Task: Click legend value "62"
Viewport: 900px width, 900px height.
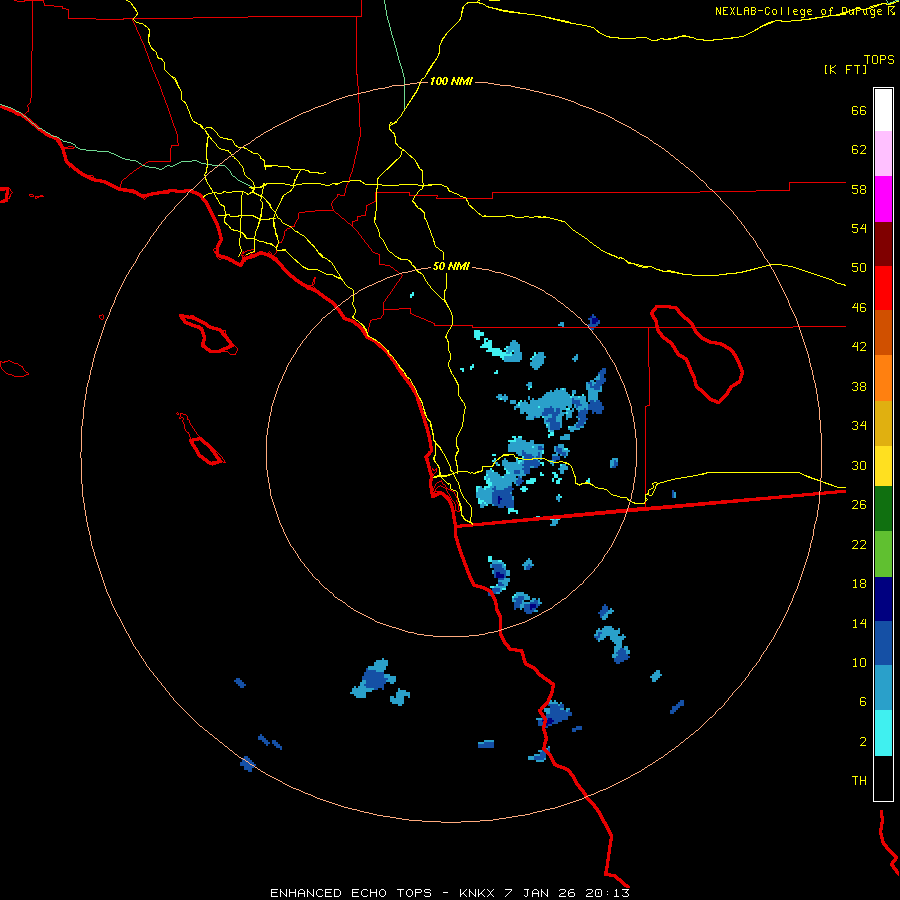Action: click(x=859, y=150)
